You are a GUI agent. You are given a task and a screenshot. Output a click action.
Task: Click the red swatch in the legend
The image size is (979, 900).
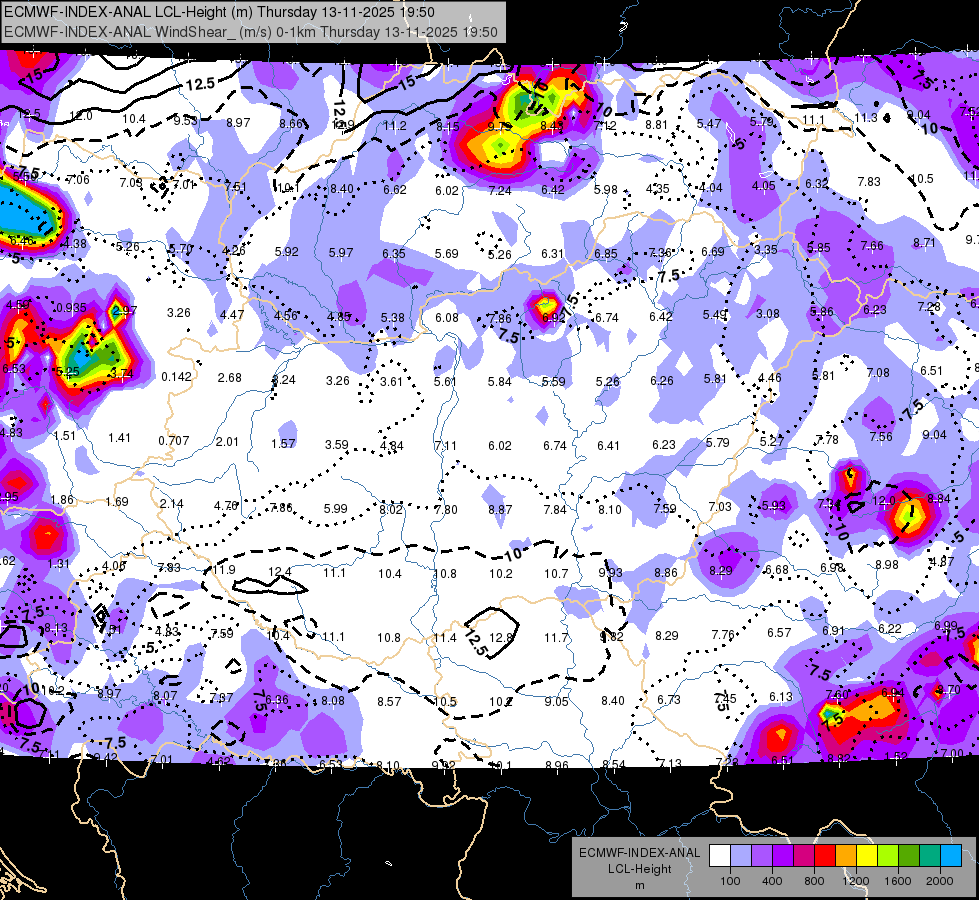click(x=825, y=856)
